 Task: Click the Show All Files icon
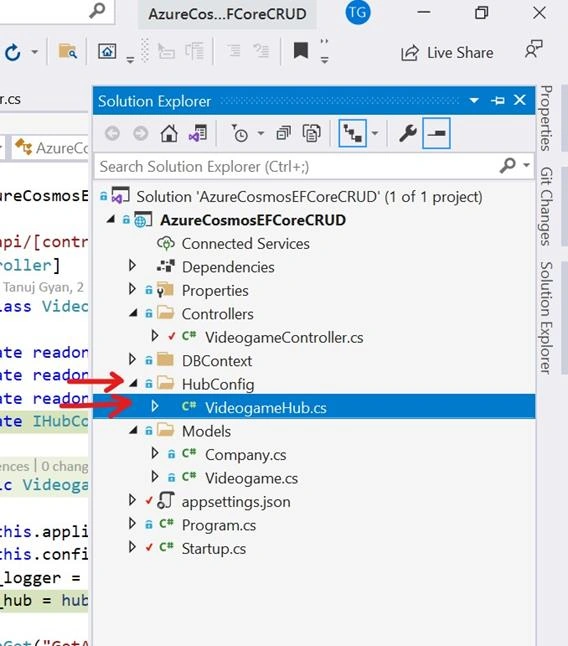(311, 133)
